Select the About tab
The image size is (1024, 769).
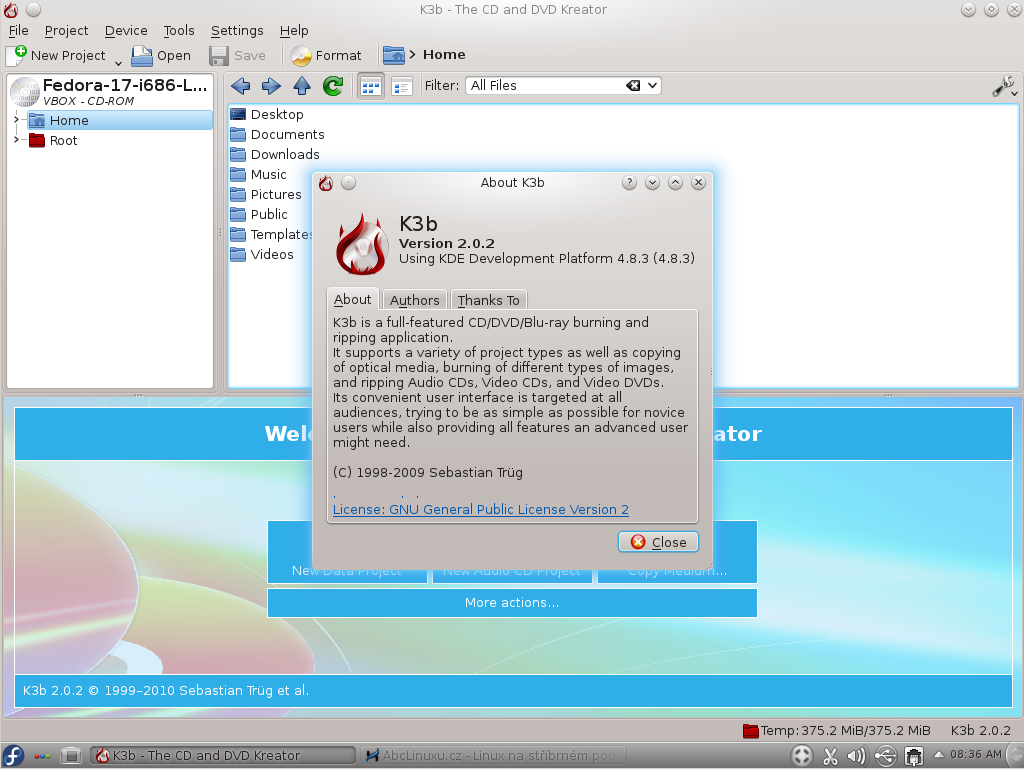click(353, 299)
